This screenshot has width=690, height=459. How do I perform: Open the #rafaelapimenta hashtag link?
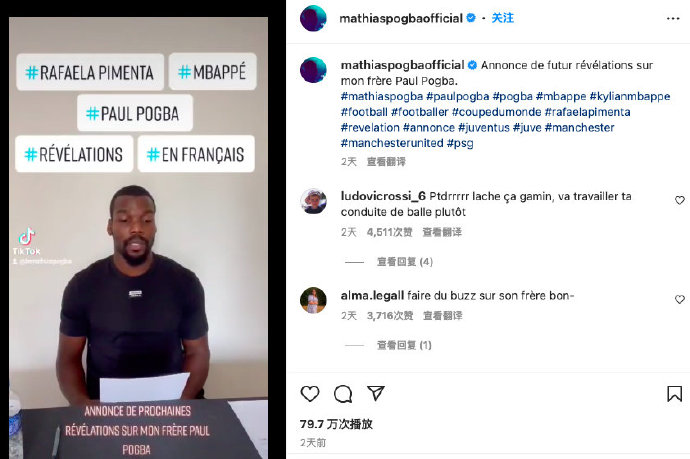[587, 112]
